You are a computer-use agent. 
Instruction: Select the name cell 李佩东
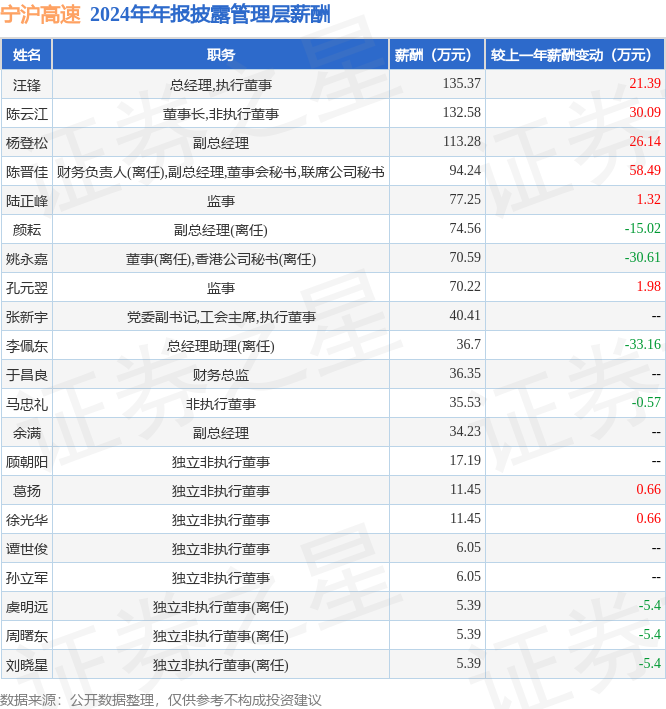tap(27, 345)
